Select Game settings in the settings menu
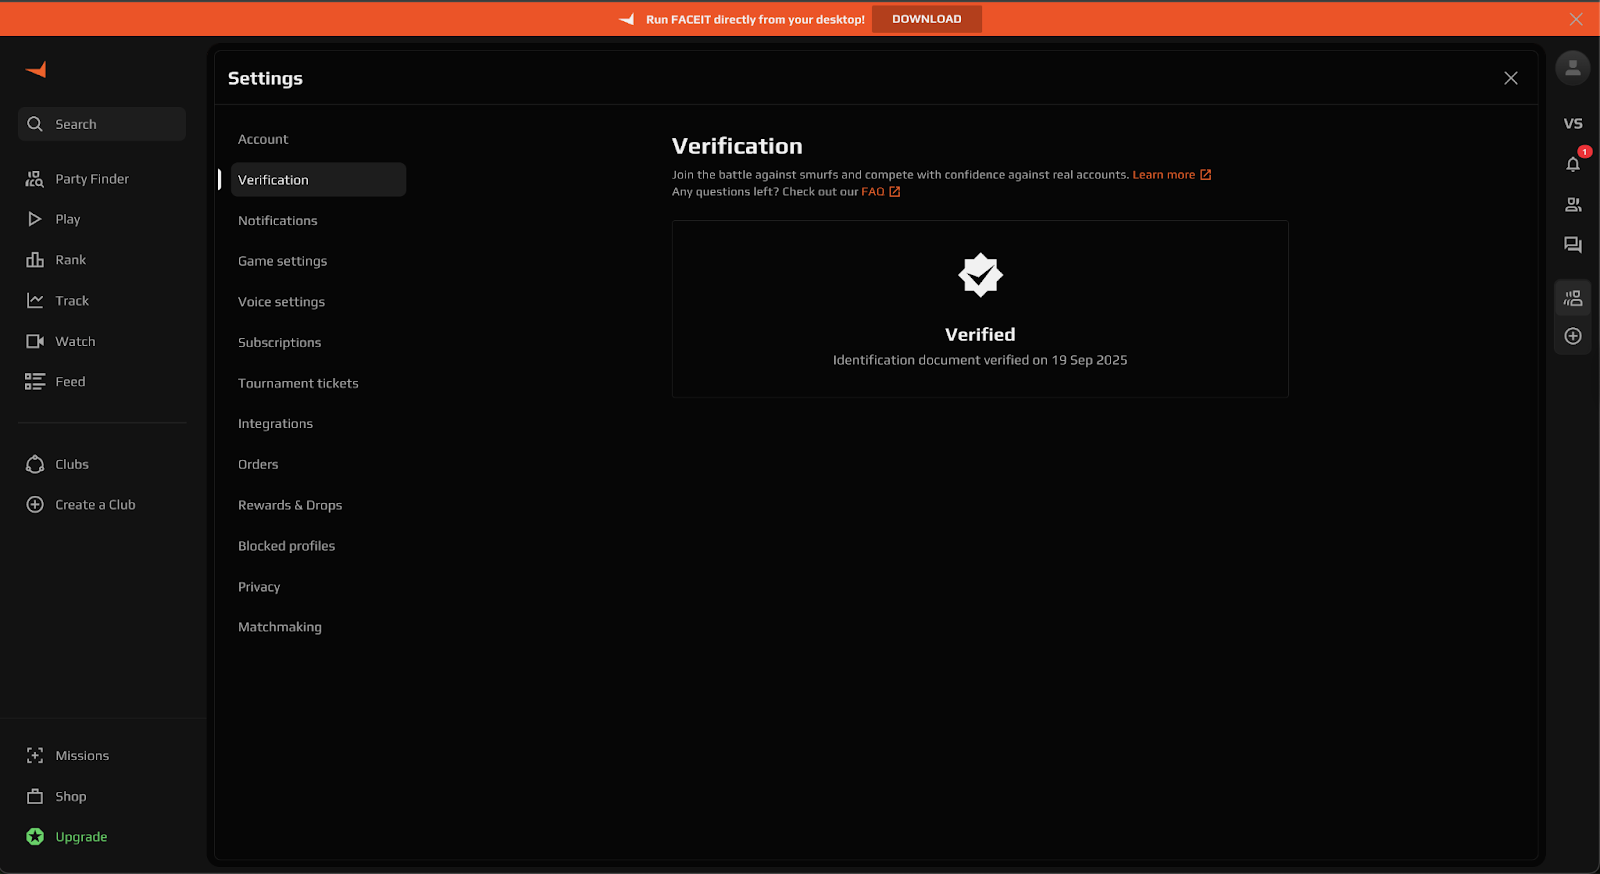 pyautogui.click(x=282, y=261)
